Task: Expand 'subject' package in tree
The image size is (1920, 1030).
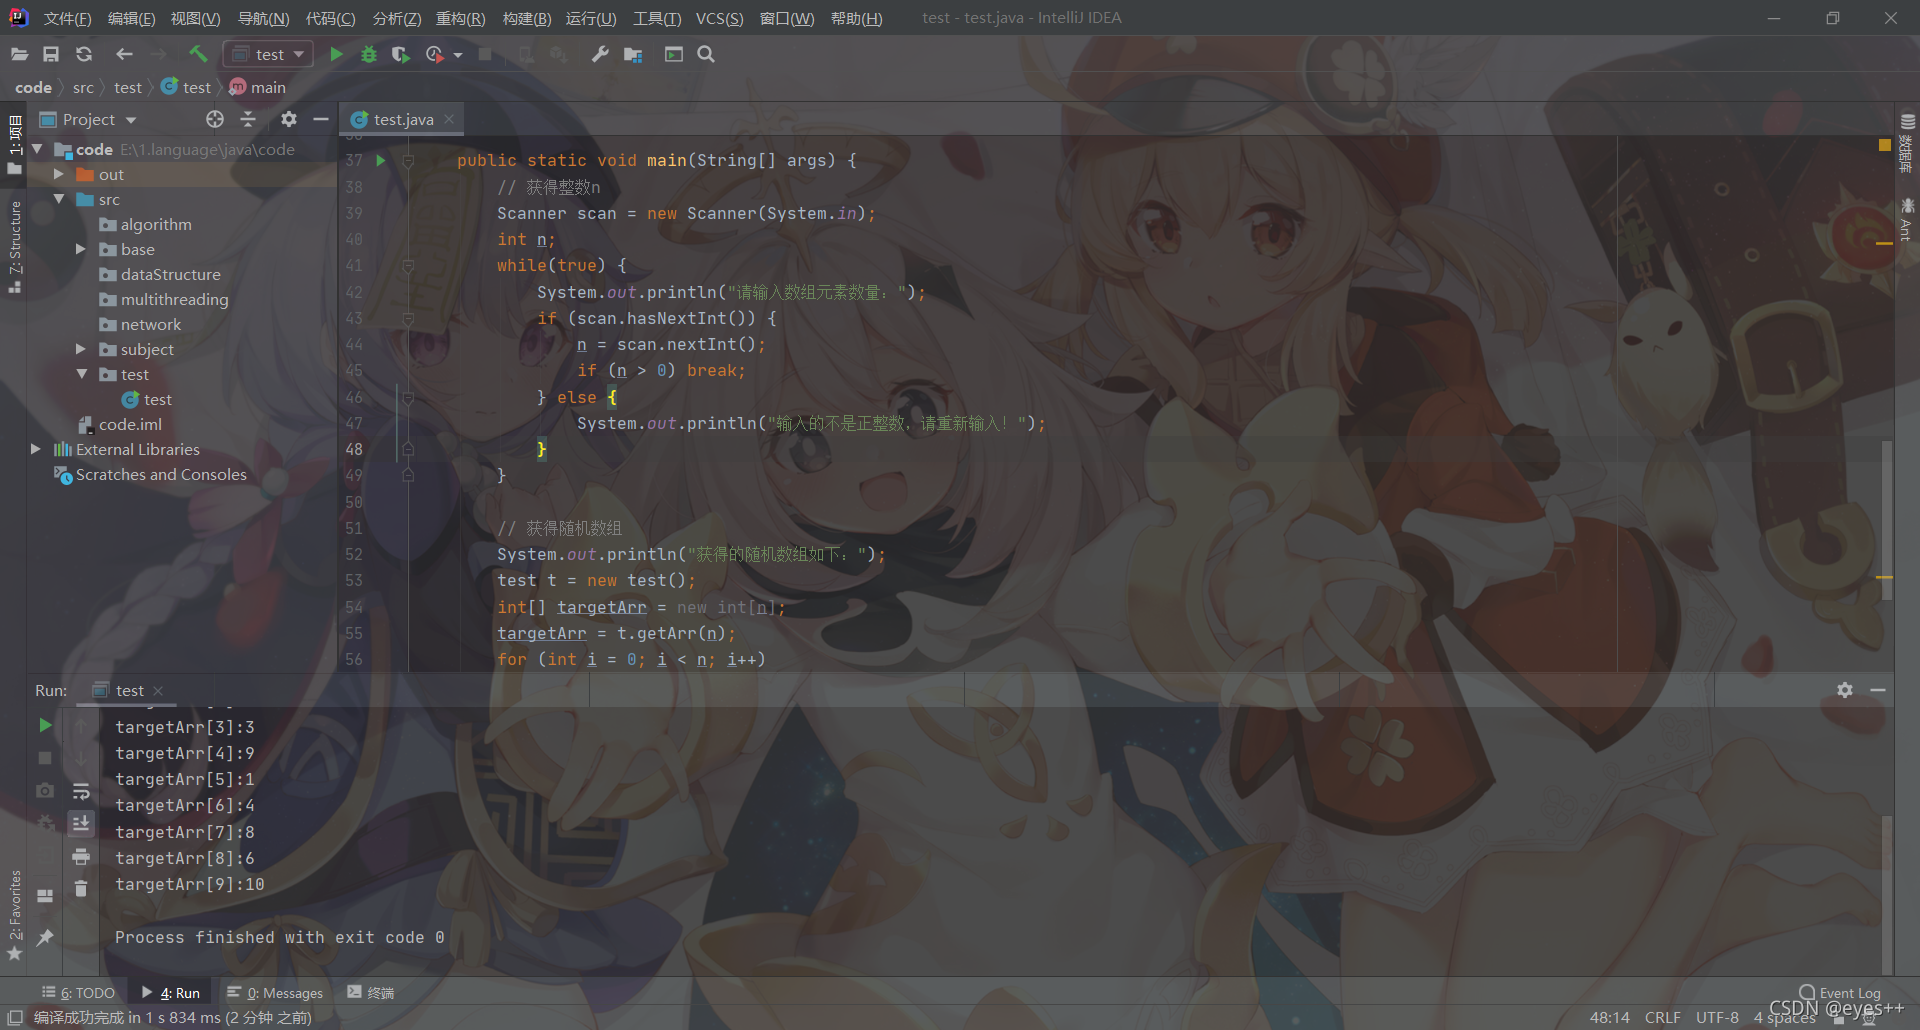Action: 81,349
